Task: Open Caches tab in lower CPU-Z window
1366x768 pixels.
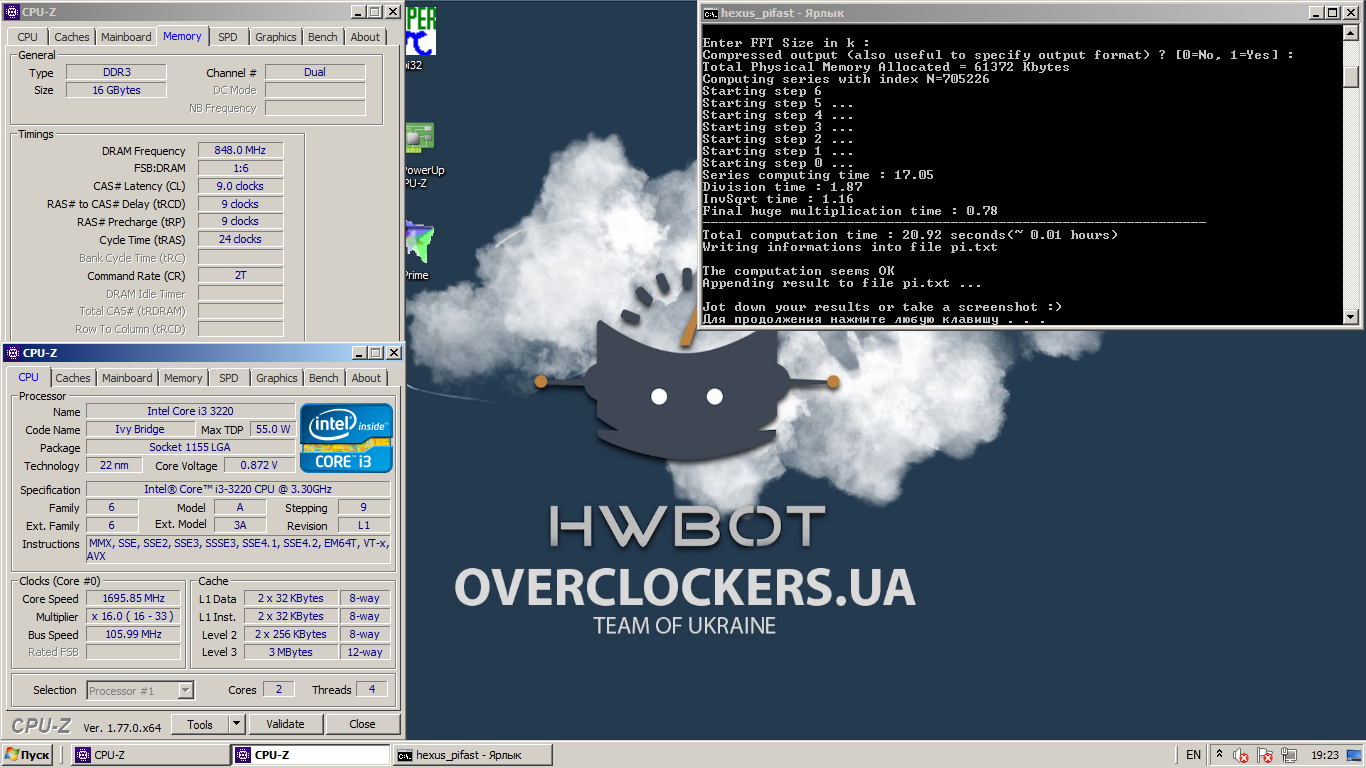Action: pos(73,378)
